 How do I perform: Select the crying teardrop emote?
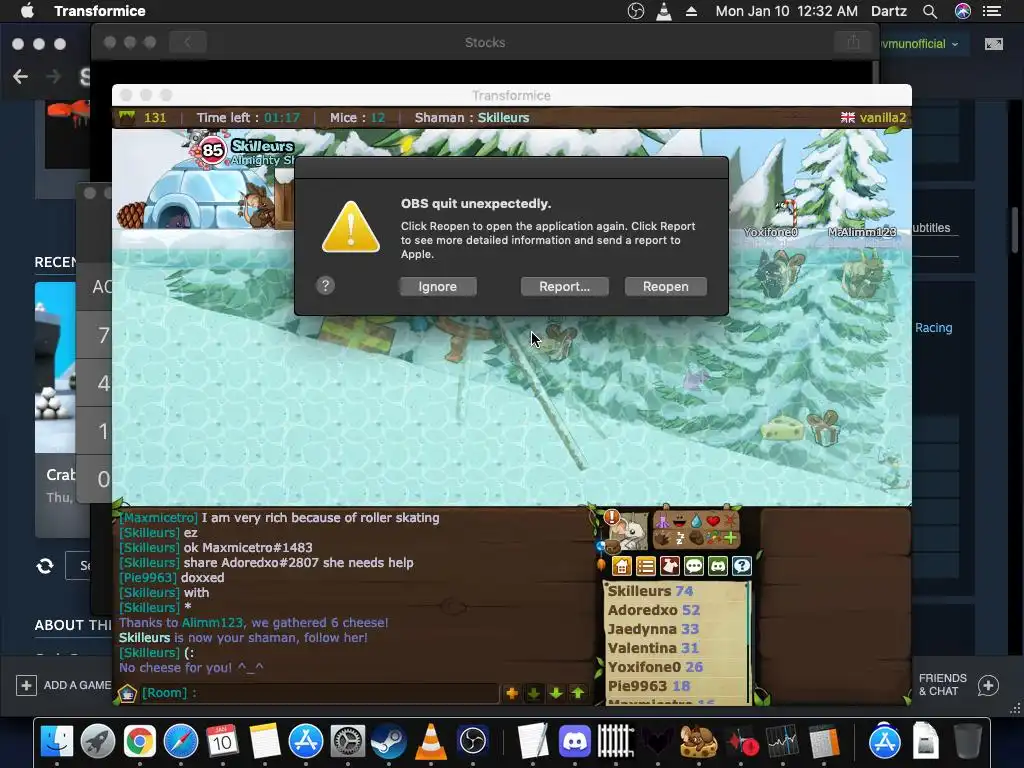[696, 521]
